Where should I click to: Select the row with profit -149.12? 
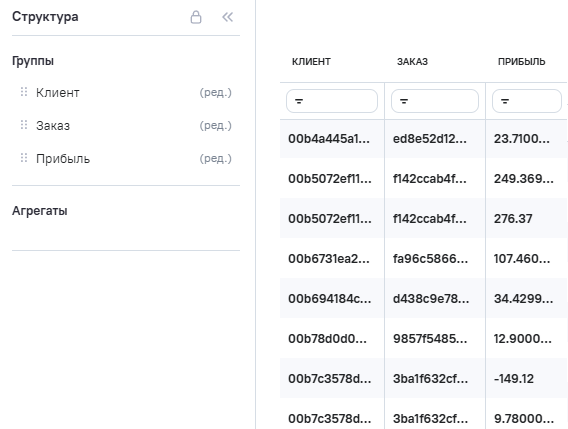[424, 378]
